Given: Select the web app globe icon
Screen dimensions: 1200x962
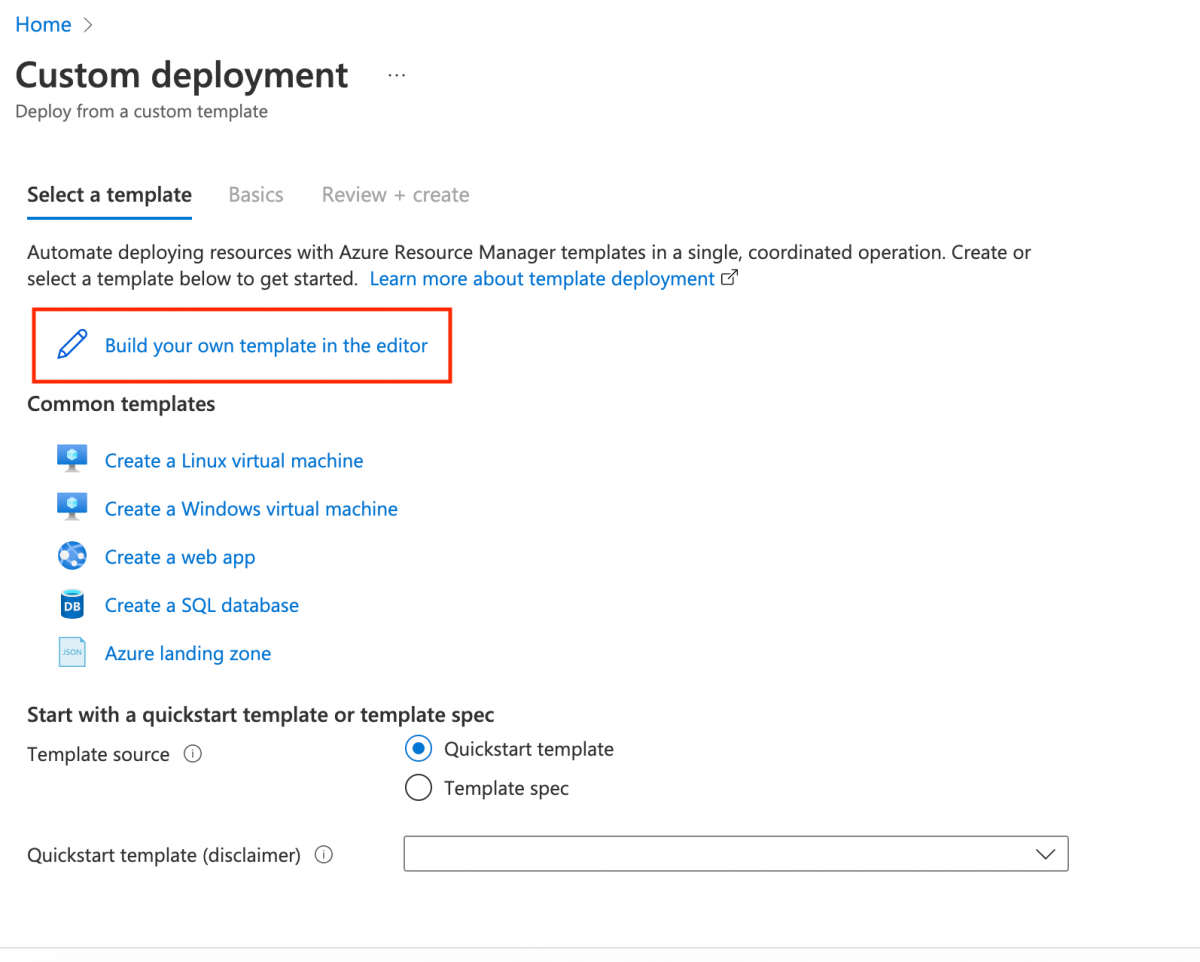Looking at the screenshot, I should 72,555.
